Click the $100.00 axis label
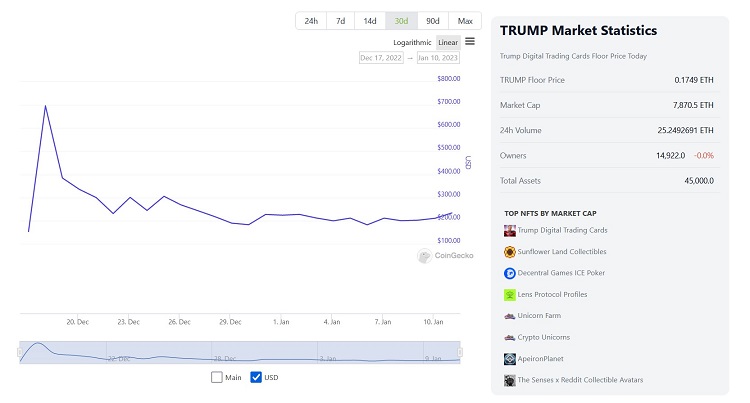The height and width of the screenshot is (403, 750). [x=449, y=240]
